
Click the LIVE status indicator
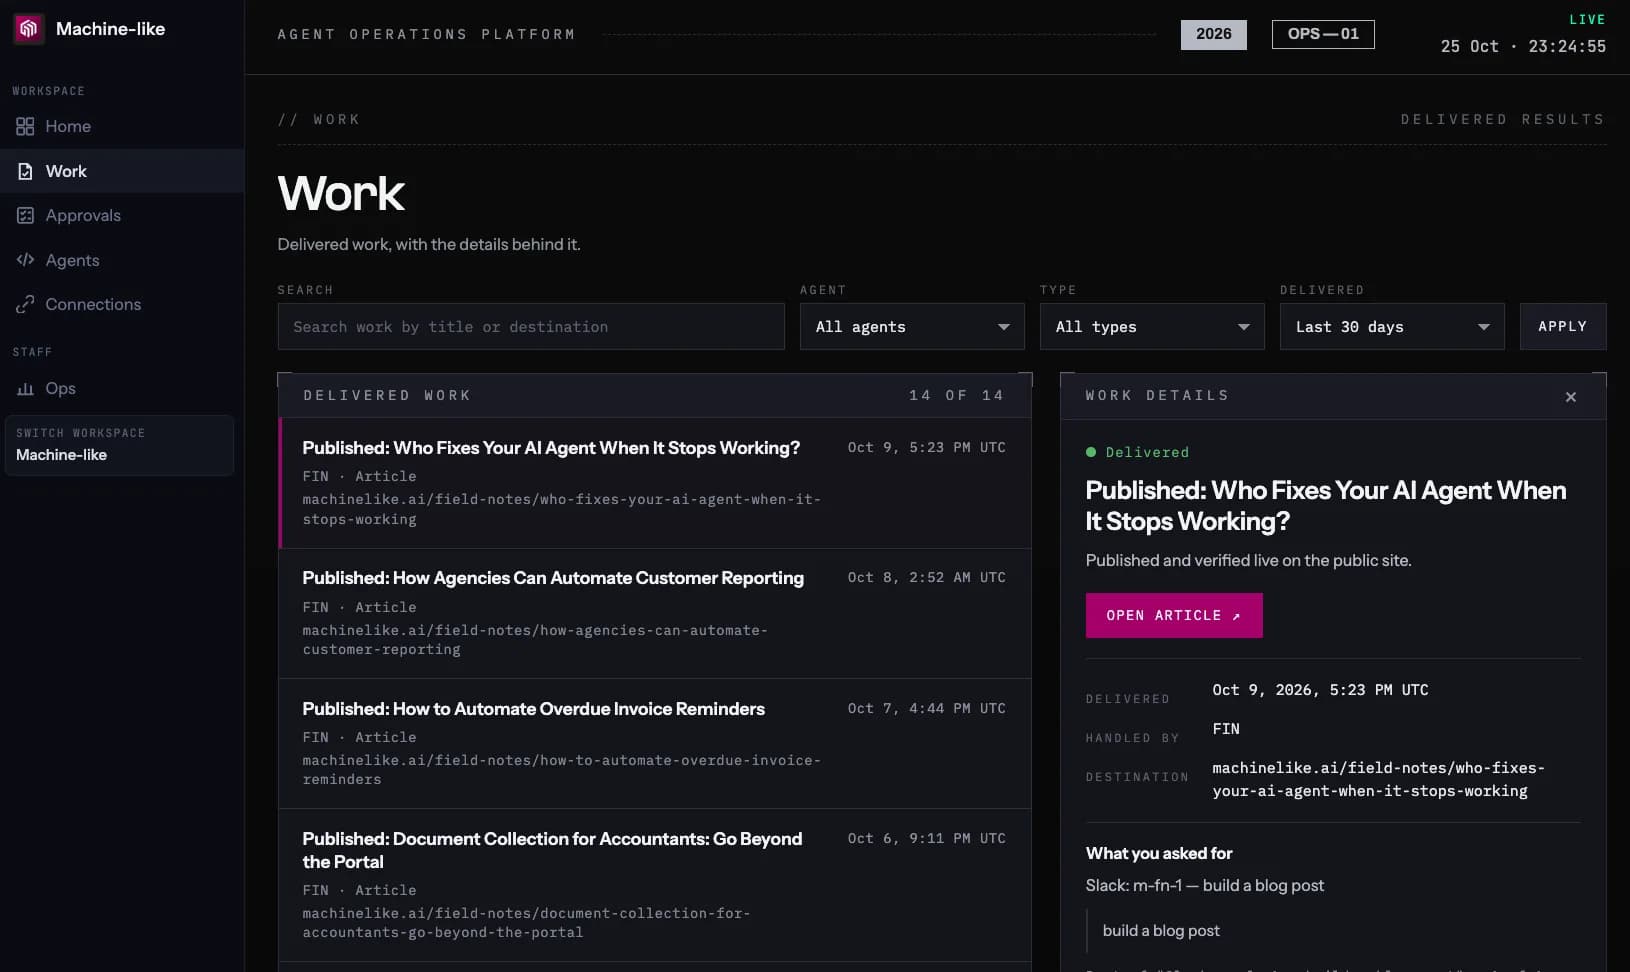coord(1587,19)
